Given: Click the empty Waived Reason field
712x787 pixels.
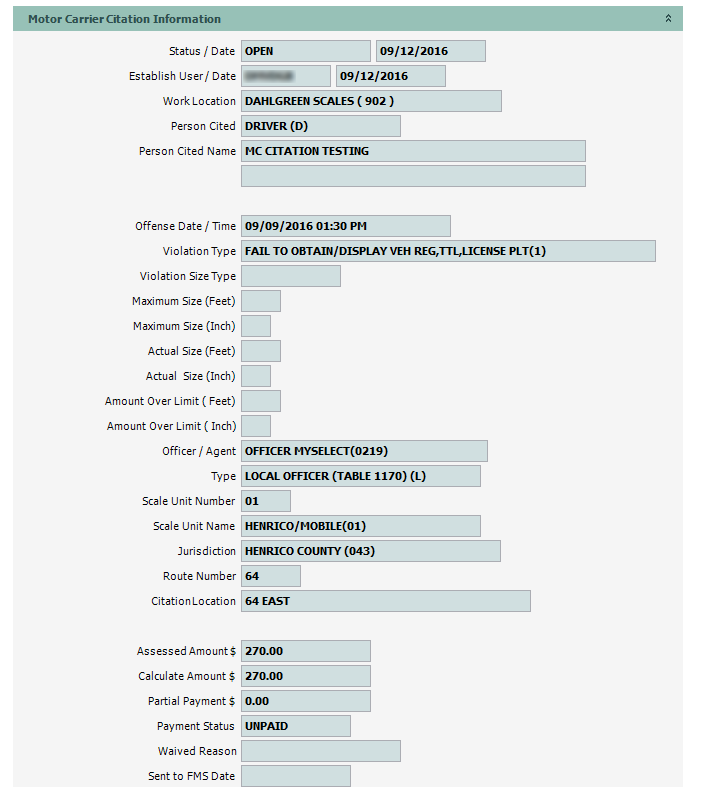Looking at the screenshot, I should pyautogui.click(x=320, y=751).
